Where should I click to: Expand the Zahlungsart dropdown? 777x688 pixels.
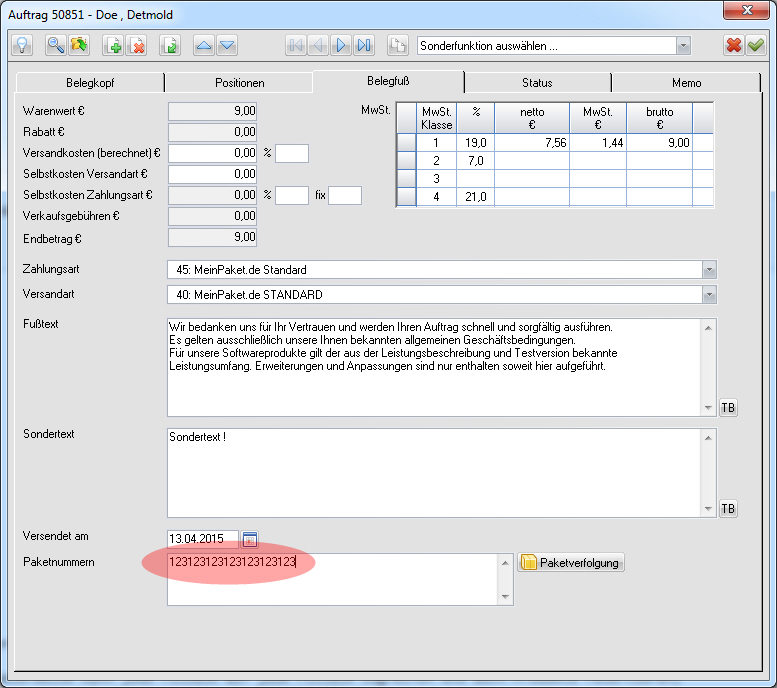pyautogui.click(x=709, y=270)
